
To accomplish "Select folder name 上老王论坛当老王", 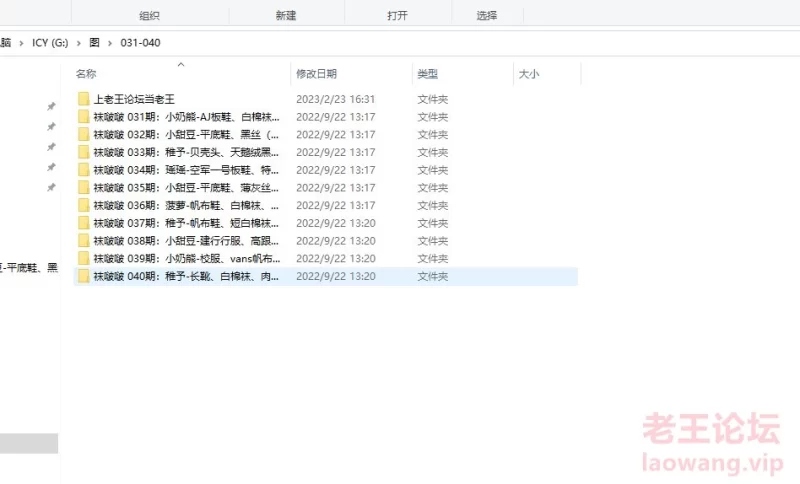I will [x=134, y=99].
